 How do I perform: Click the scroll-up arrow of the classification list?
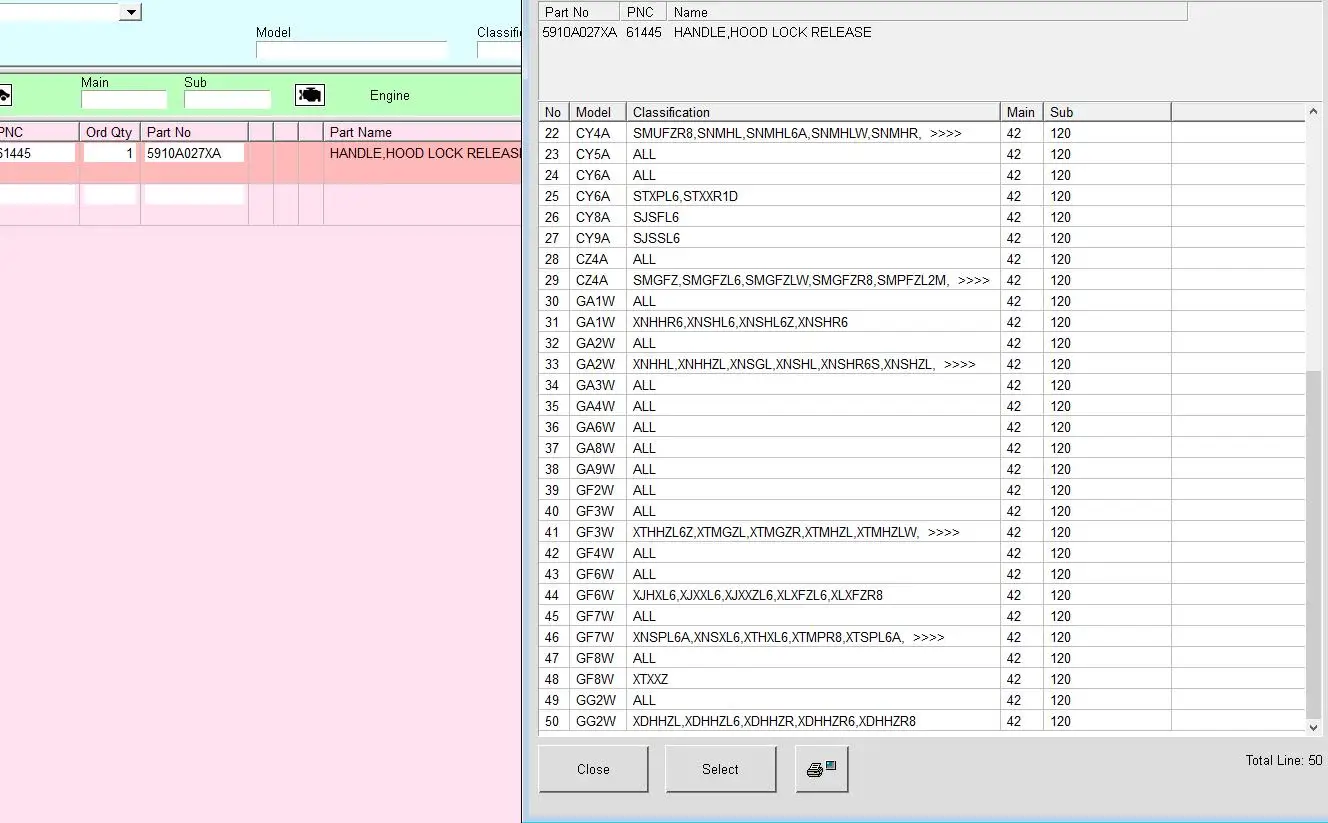pyautogui.click(x=1314, y=112)
